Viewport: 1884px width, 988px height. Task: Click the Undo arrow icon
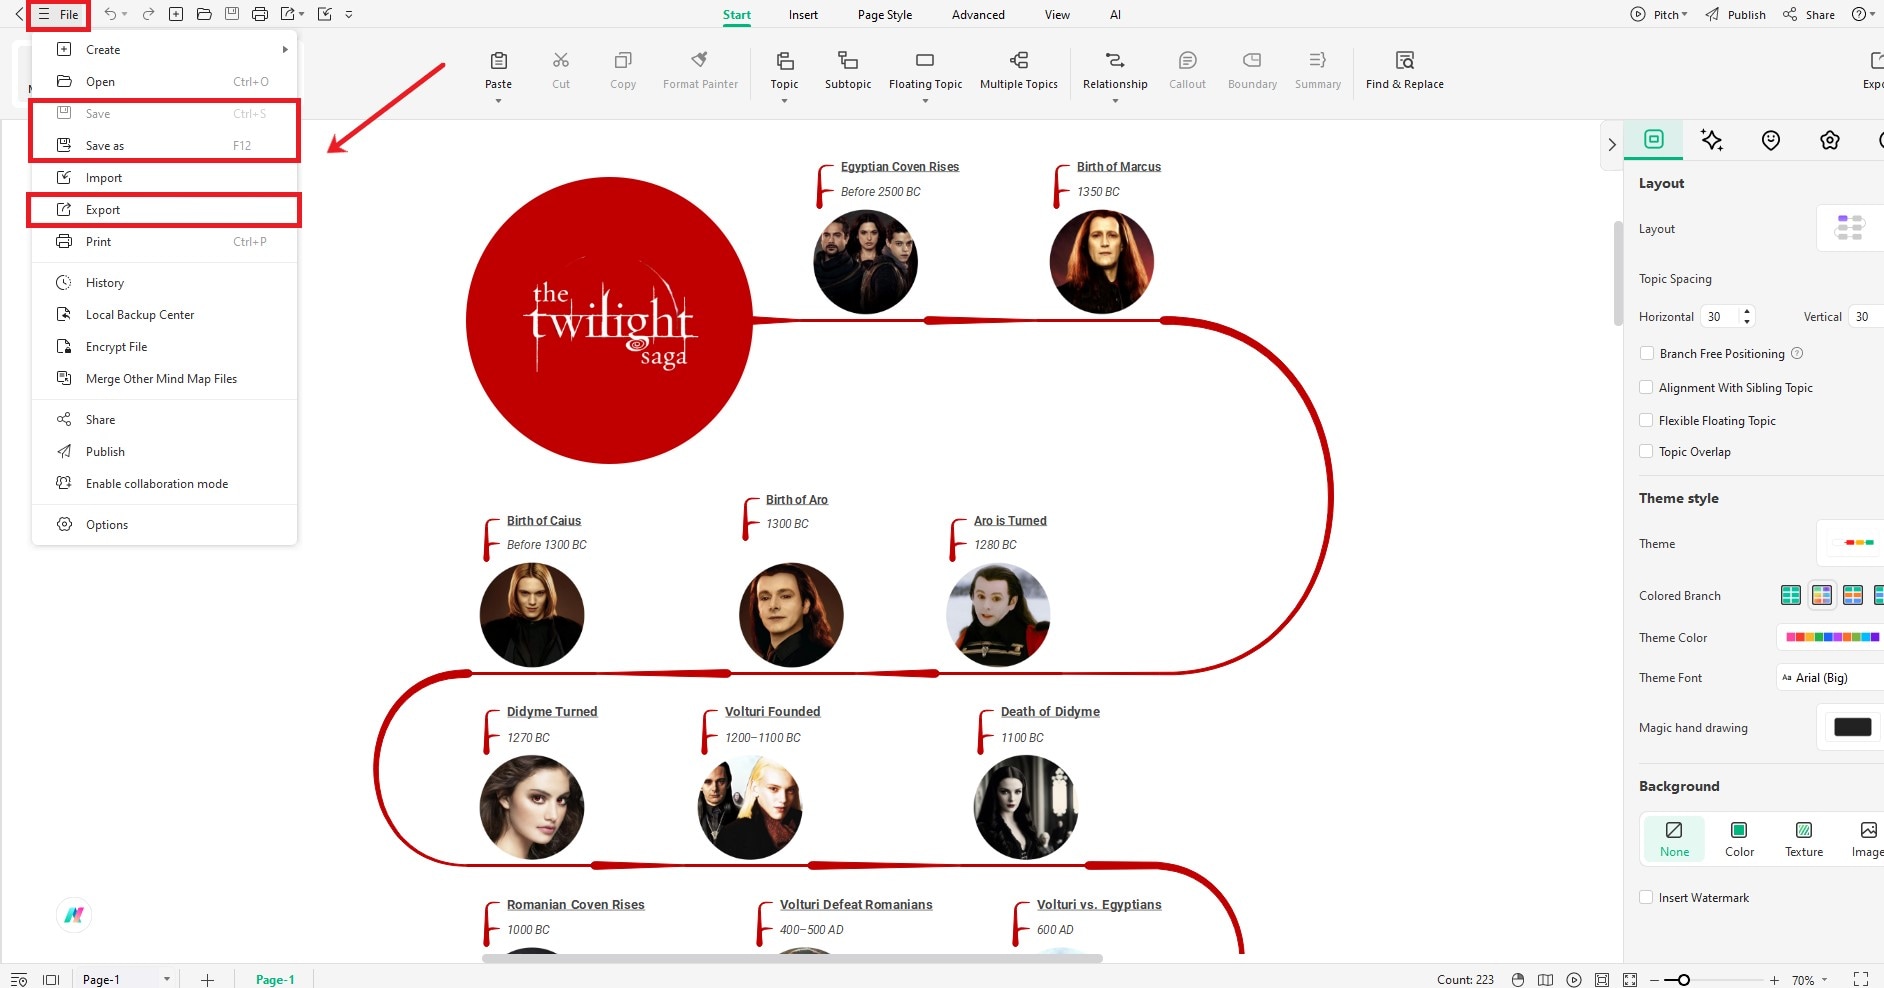coord(110,14)
